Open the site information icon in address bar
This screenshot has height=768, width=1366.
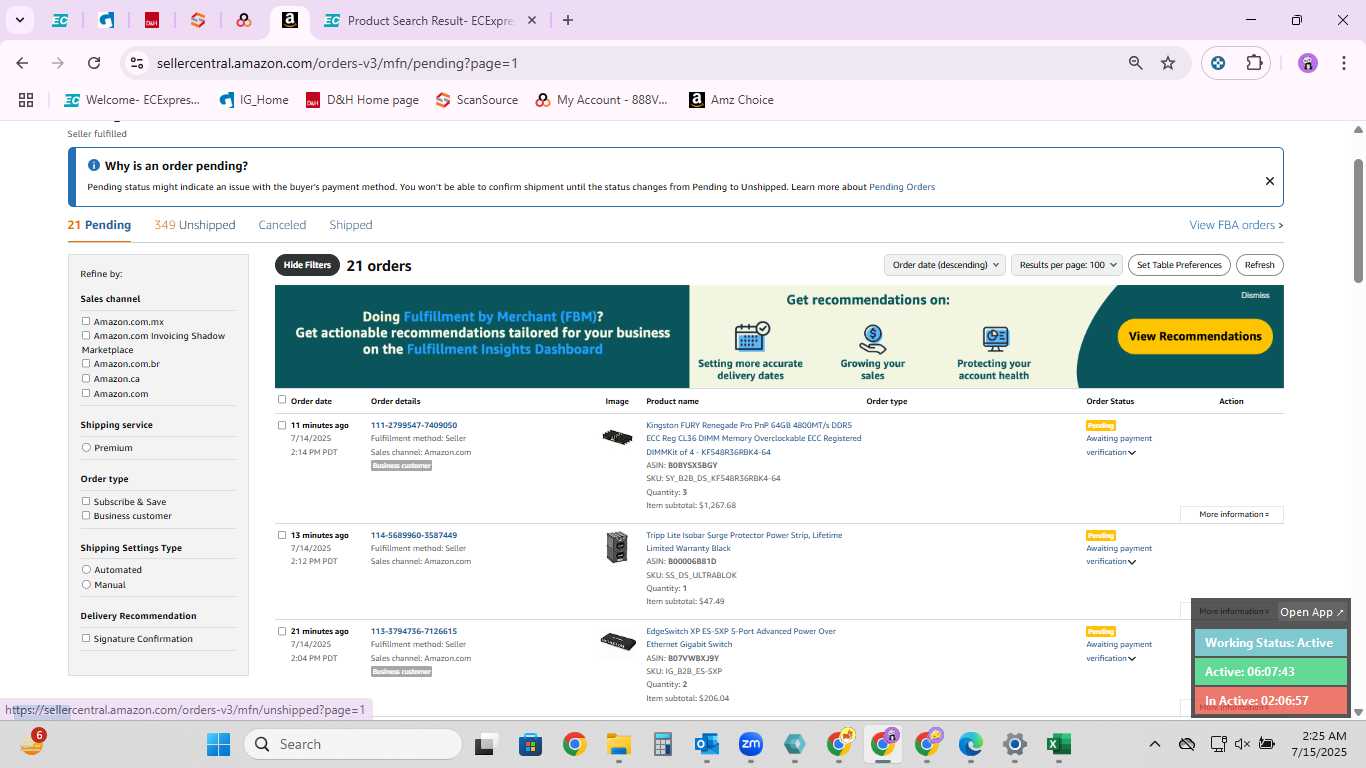(137, 63)
